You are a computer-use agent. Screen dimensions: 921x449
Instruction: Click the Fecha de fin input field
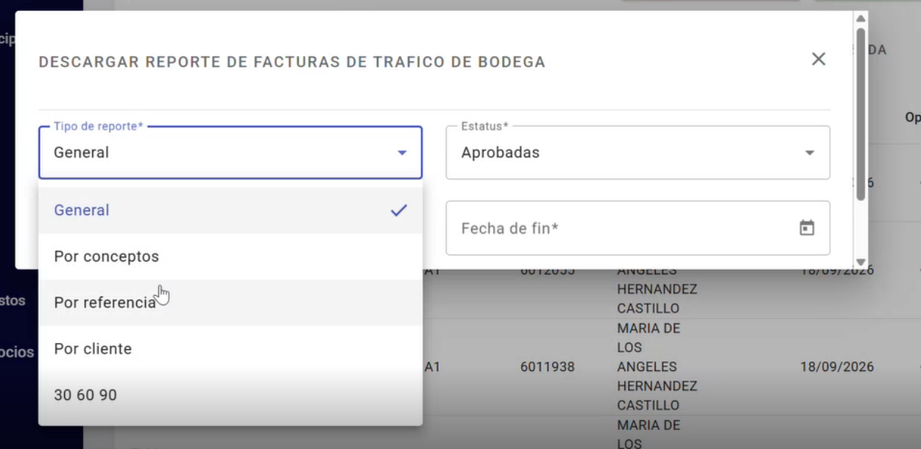638,228
